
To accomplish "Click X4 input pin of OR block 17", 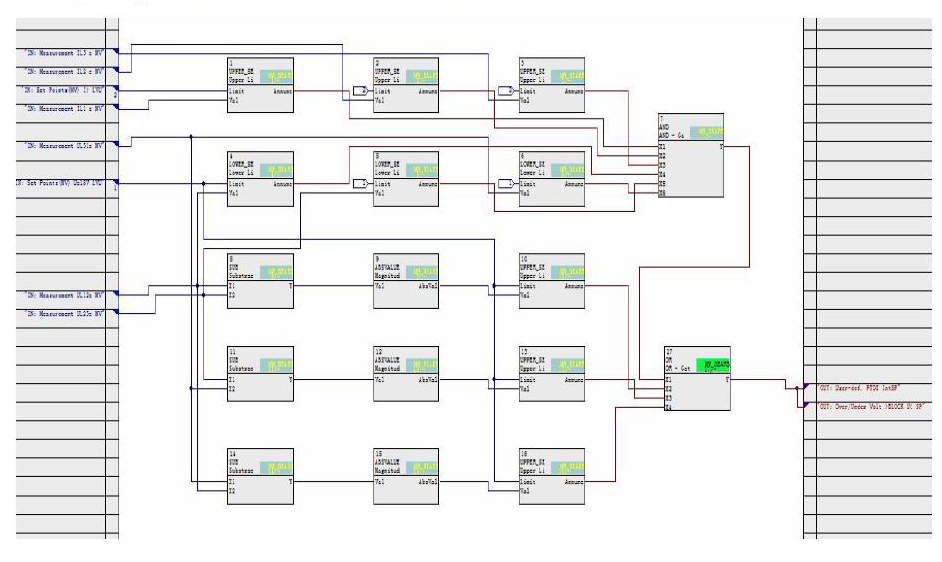I will coord(669,408).
